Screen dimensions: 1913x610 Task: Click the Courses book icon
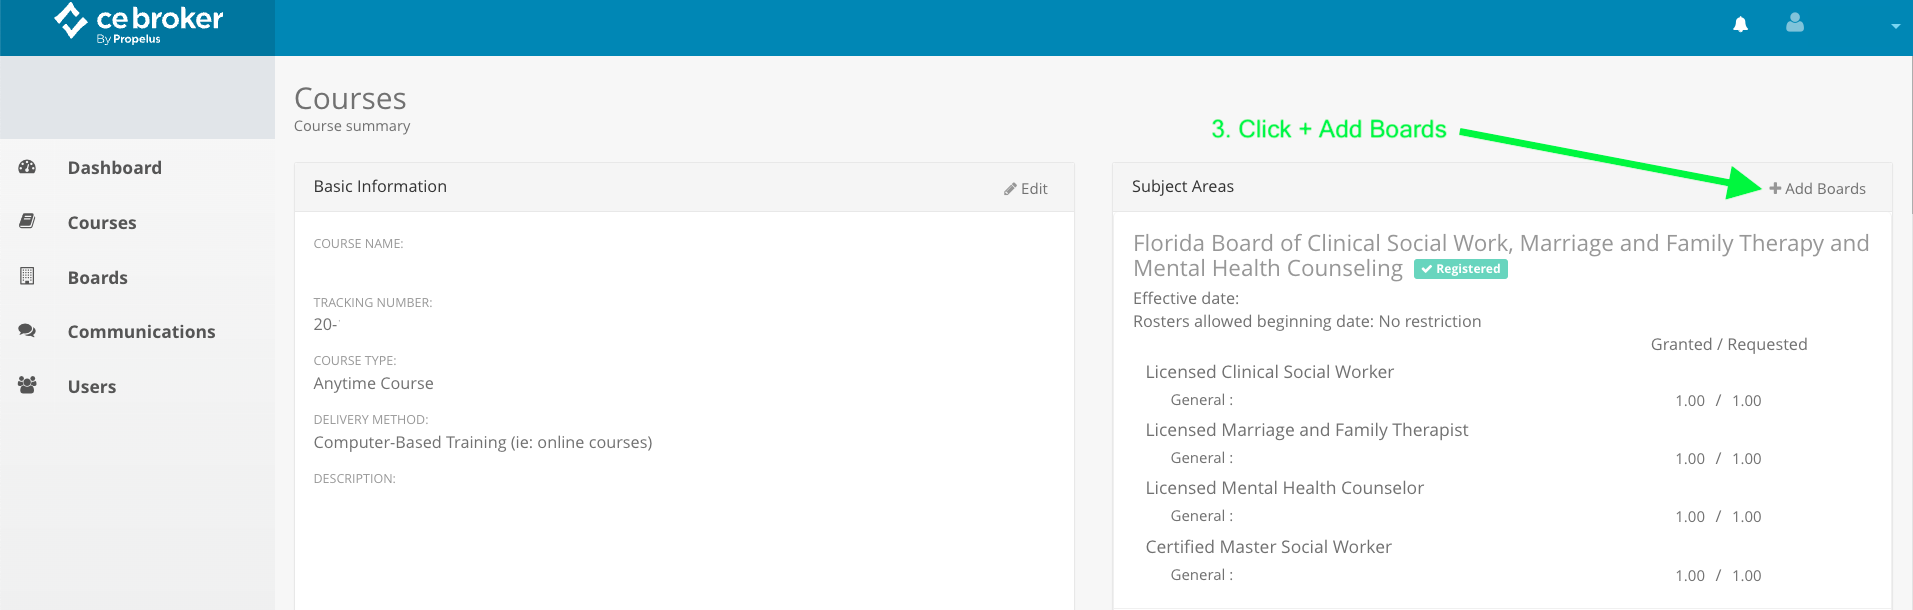pyautogui.click(x=27, y=221)
